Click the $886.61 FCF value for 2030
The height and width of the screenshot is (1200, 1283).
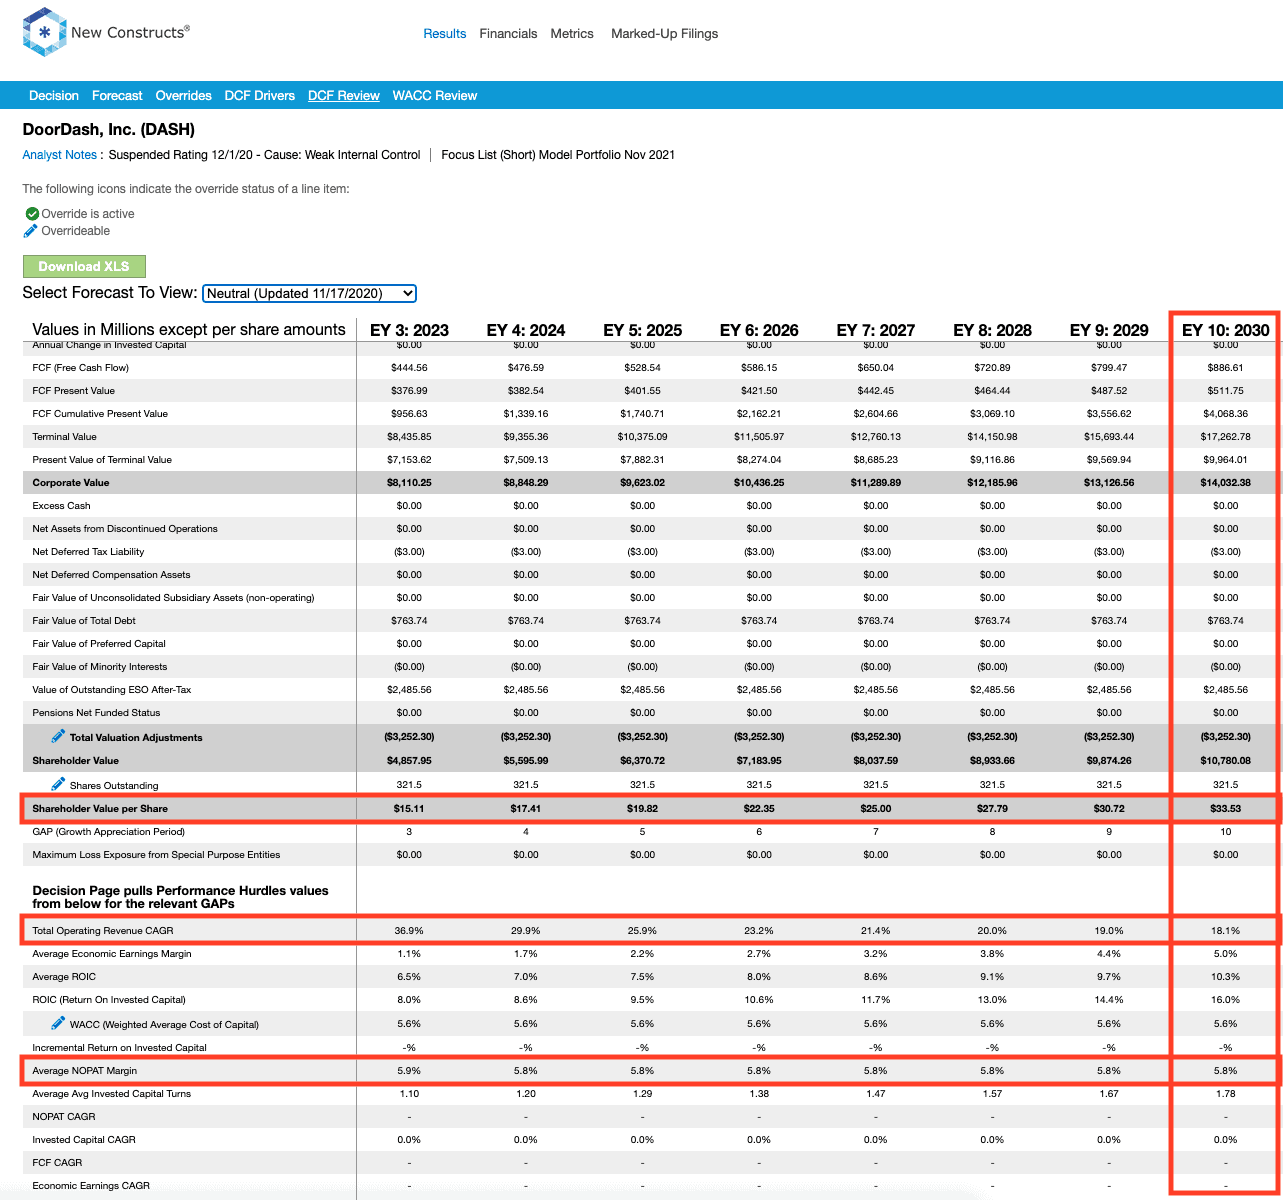(1226, 368)
